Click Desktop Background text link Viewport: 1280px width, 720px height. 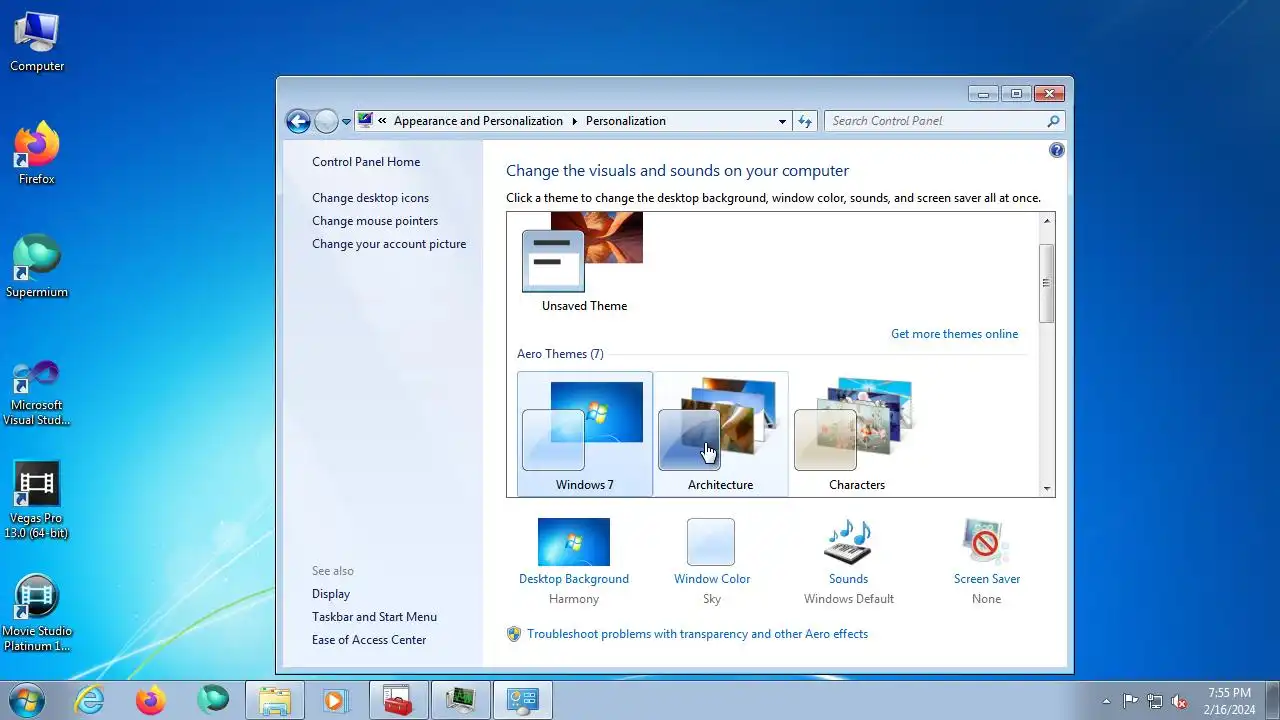pos(574,579)
